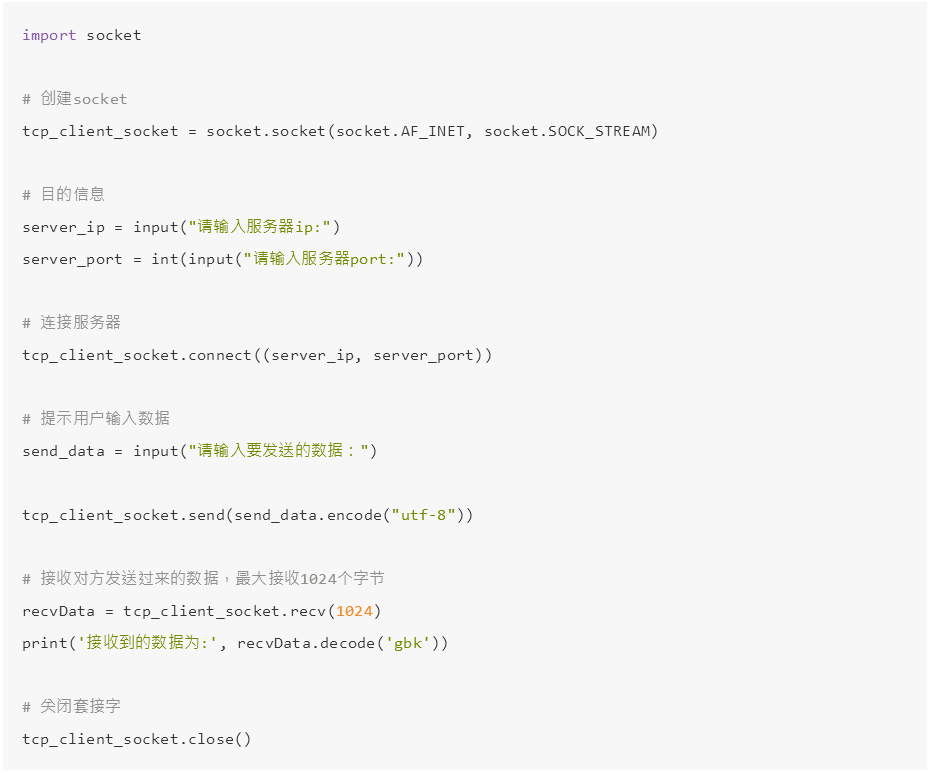Click the 连接服务器 comment
This screenshot has height=773, width=933.
[71, 323]
